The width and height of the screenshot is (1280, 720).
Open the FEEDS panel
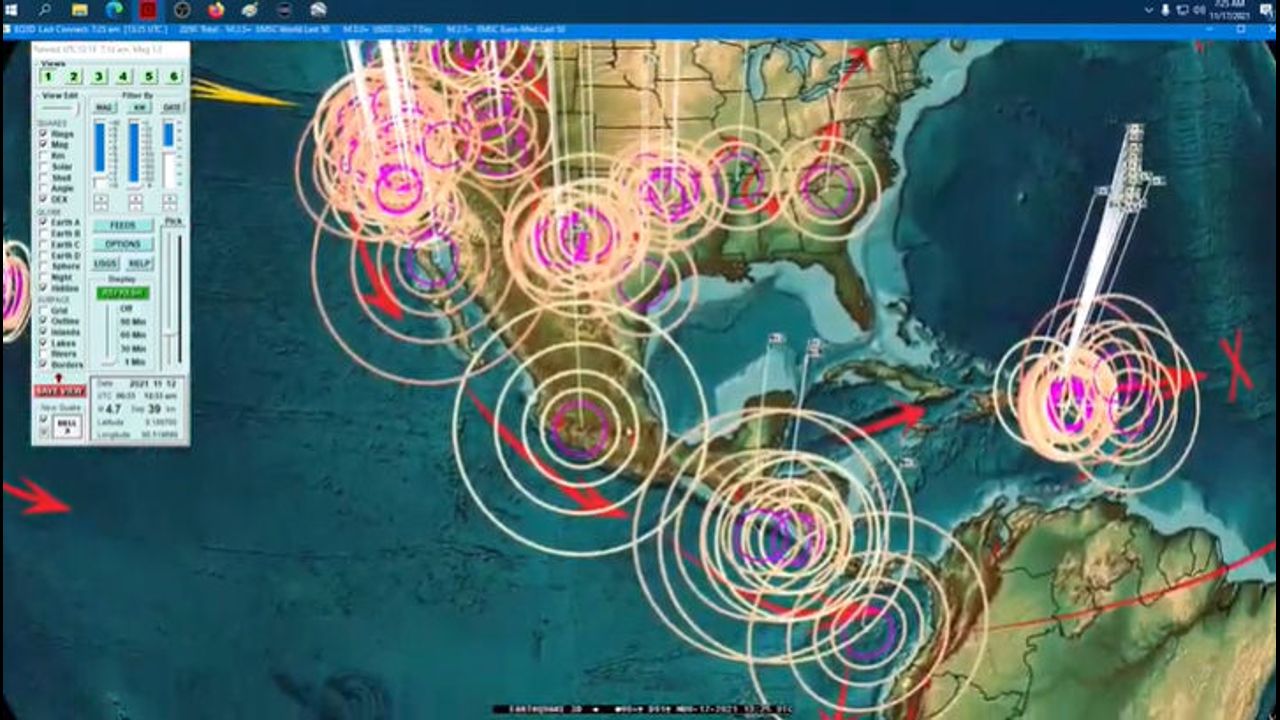(122, 225)
